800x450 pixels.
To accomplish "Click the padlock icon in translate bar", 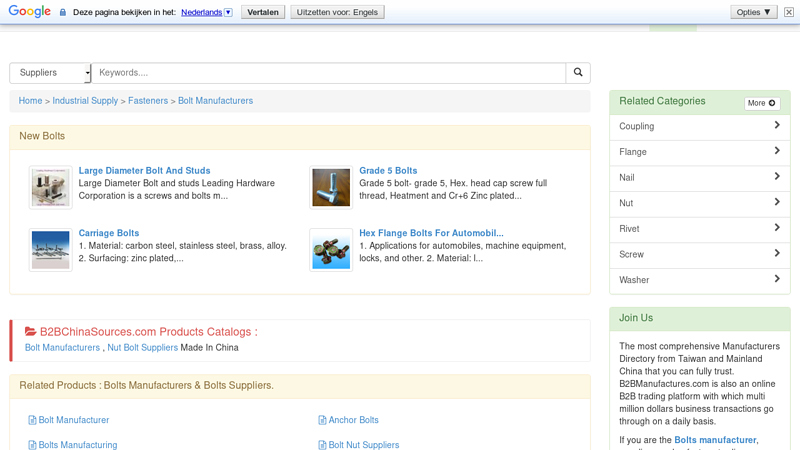I will click(63, 12).
